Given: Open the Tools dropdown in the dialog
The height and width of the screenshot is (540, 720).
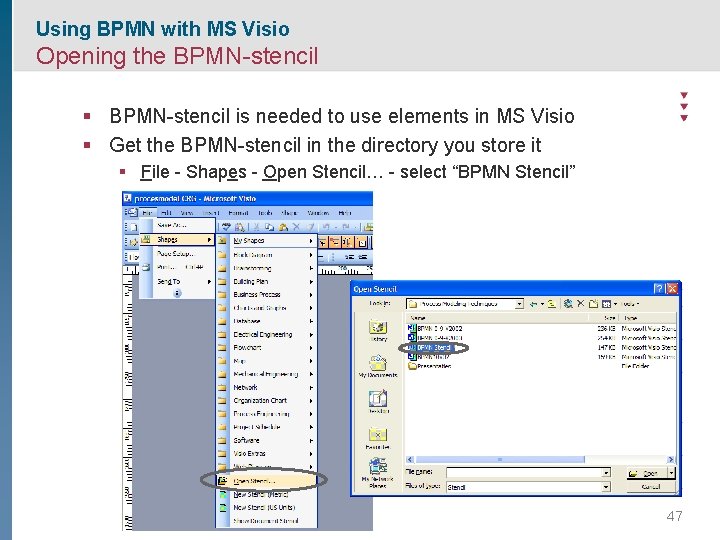Looking at the screenshot, I should point(630,304).
